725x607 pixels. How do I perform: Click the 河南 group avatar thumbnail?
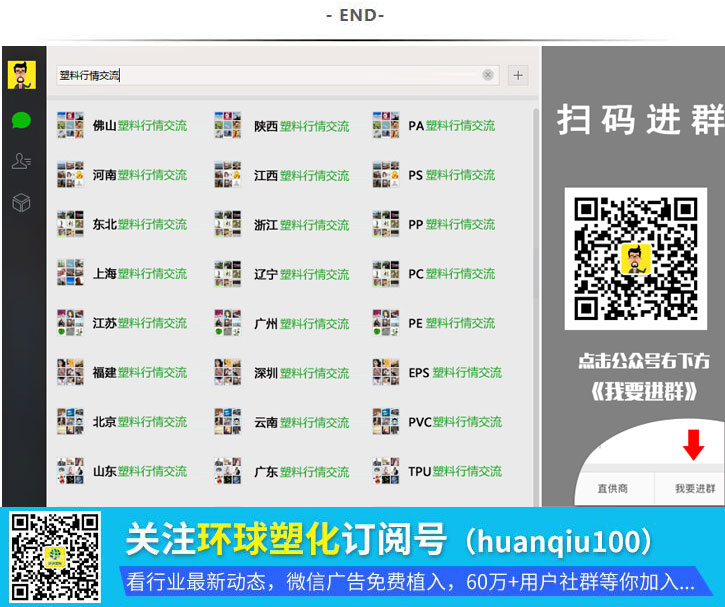click(70, 174)
